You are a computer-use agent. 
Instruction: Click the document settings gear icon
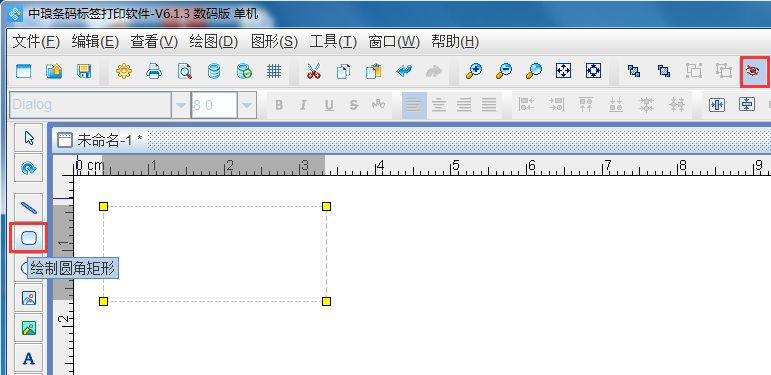click(124, 72)
